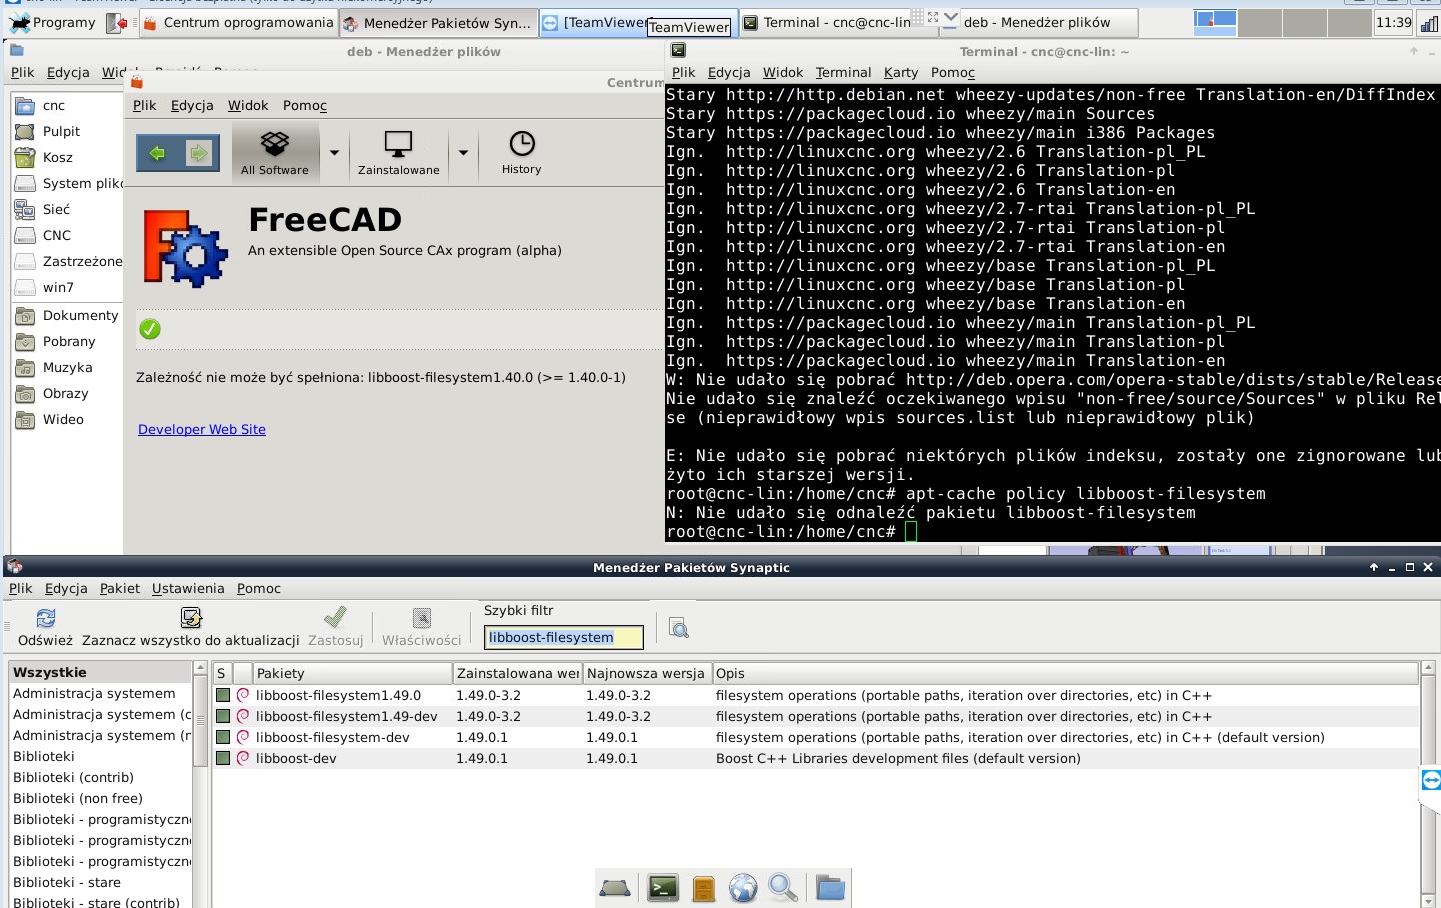Open Sieć network in file manager sidebar
This screenshot has height=908, width=1441.
tap(56, 209)
